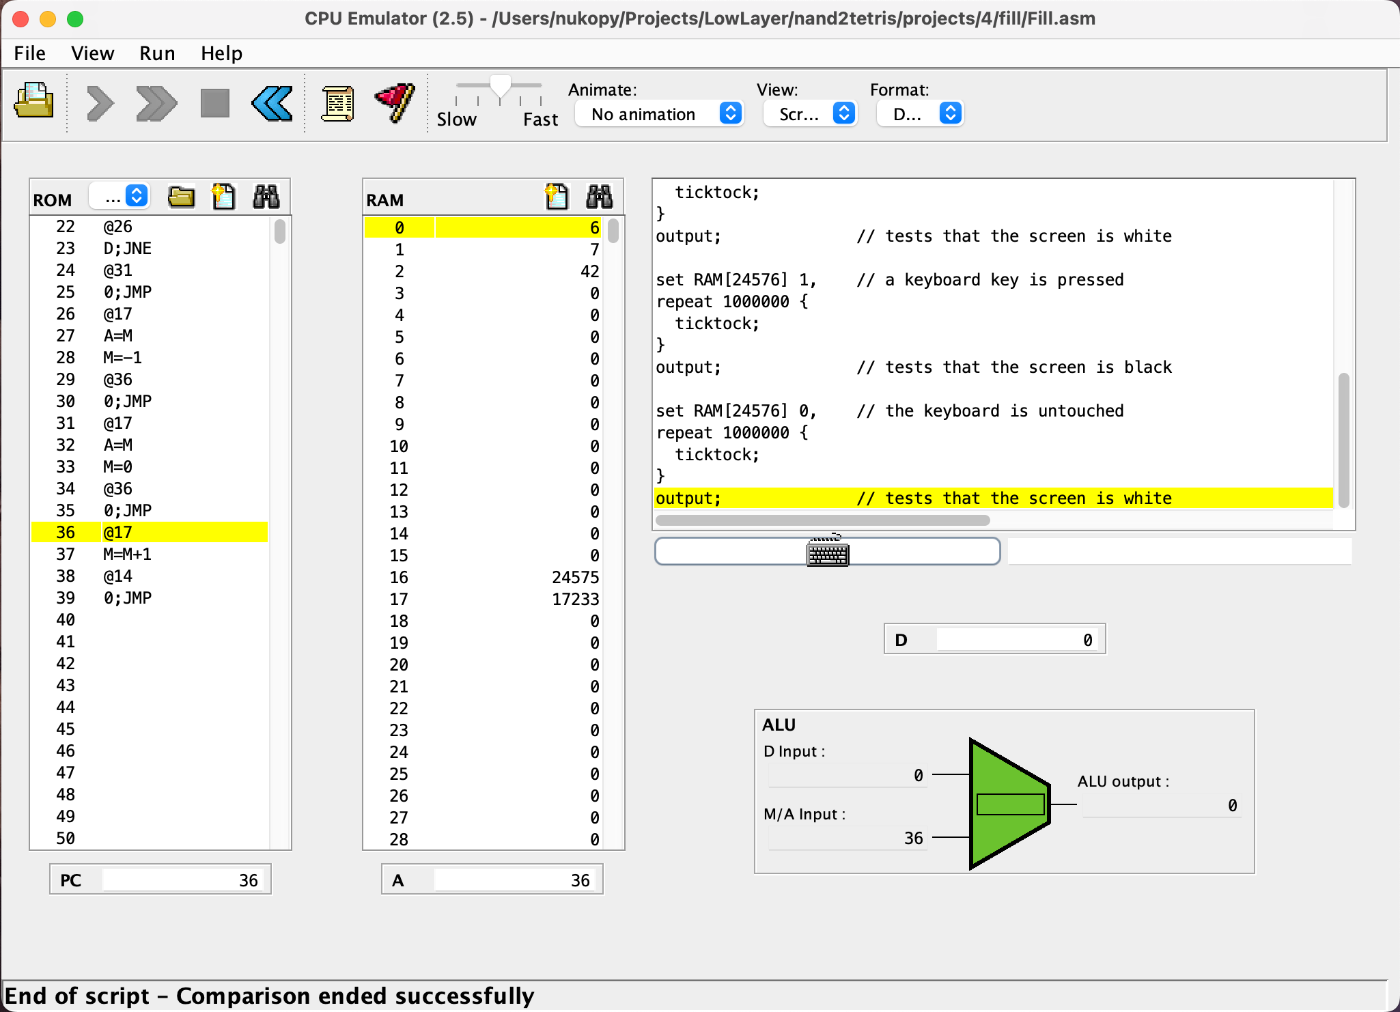Open the Format dropdown
This screenshot has width=1400, height=1012.
920,114
